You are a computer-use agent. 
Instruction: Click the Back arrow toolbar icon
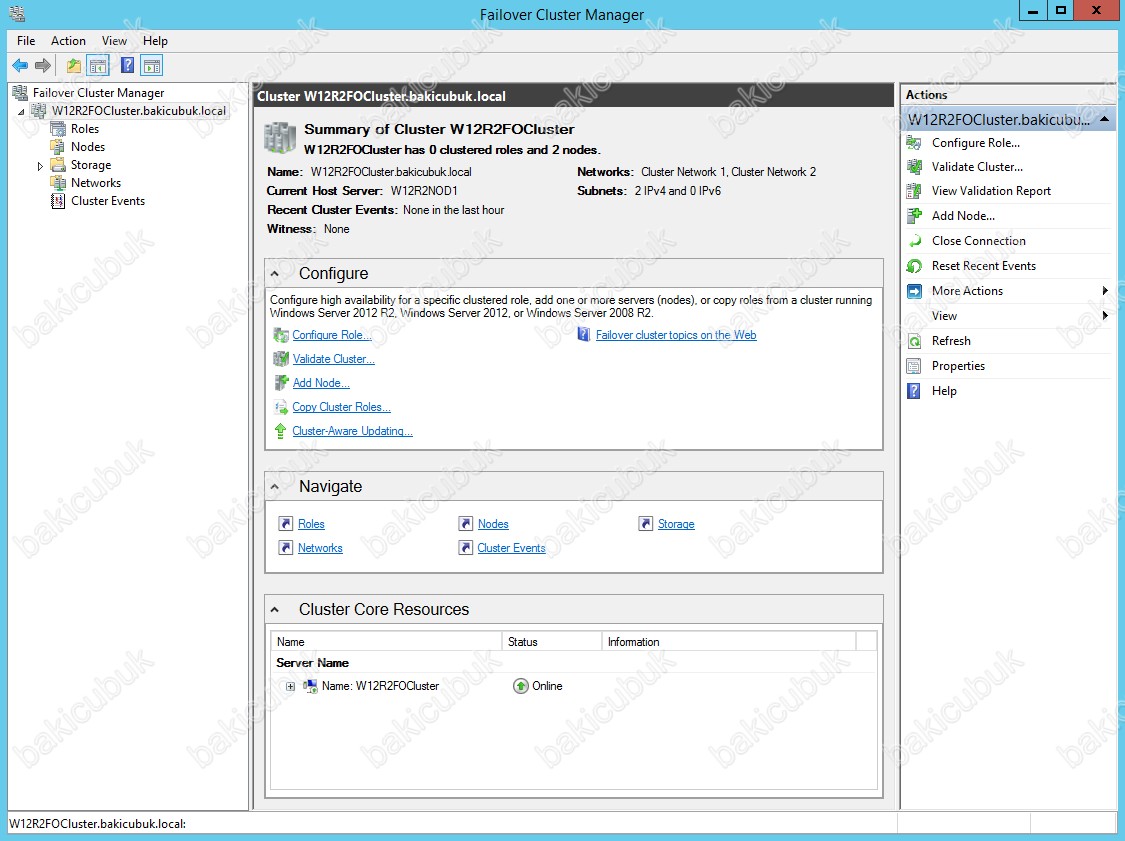[x=20, y=66]
